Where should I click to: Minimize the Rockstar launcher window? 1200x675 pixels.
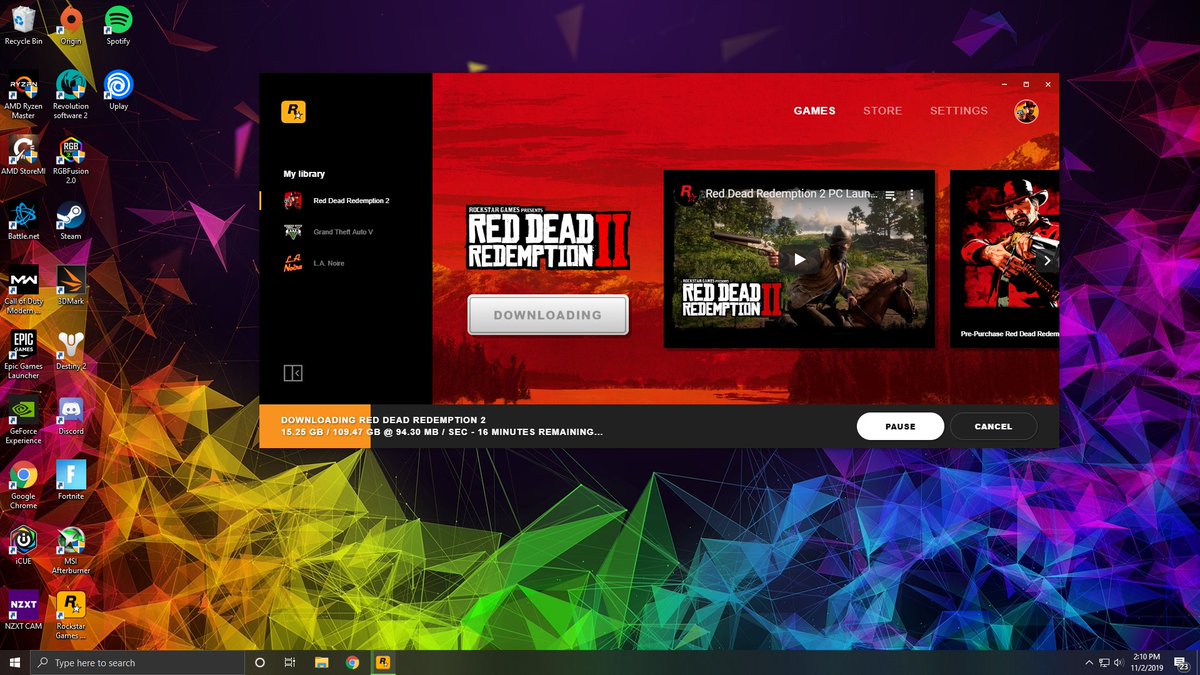[1005, 84]
